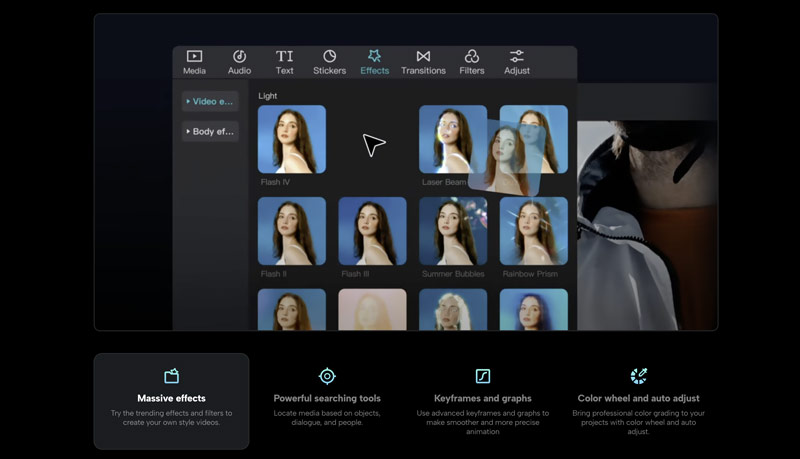Open the Adjust sliders icon
The image size is (800, 459).
(517, 57)
